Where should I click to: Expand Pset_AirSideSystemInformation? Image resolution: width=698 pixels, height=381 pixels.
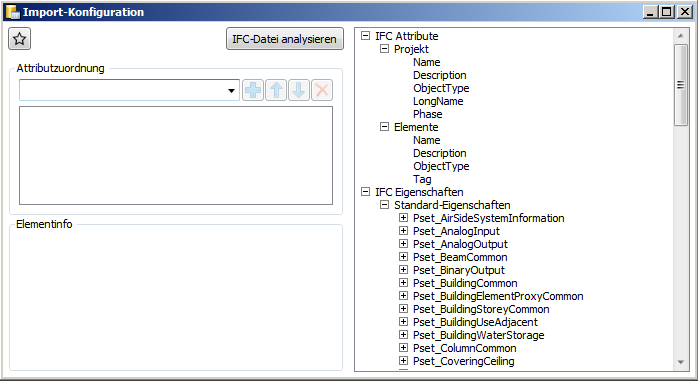pos(403,218)
